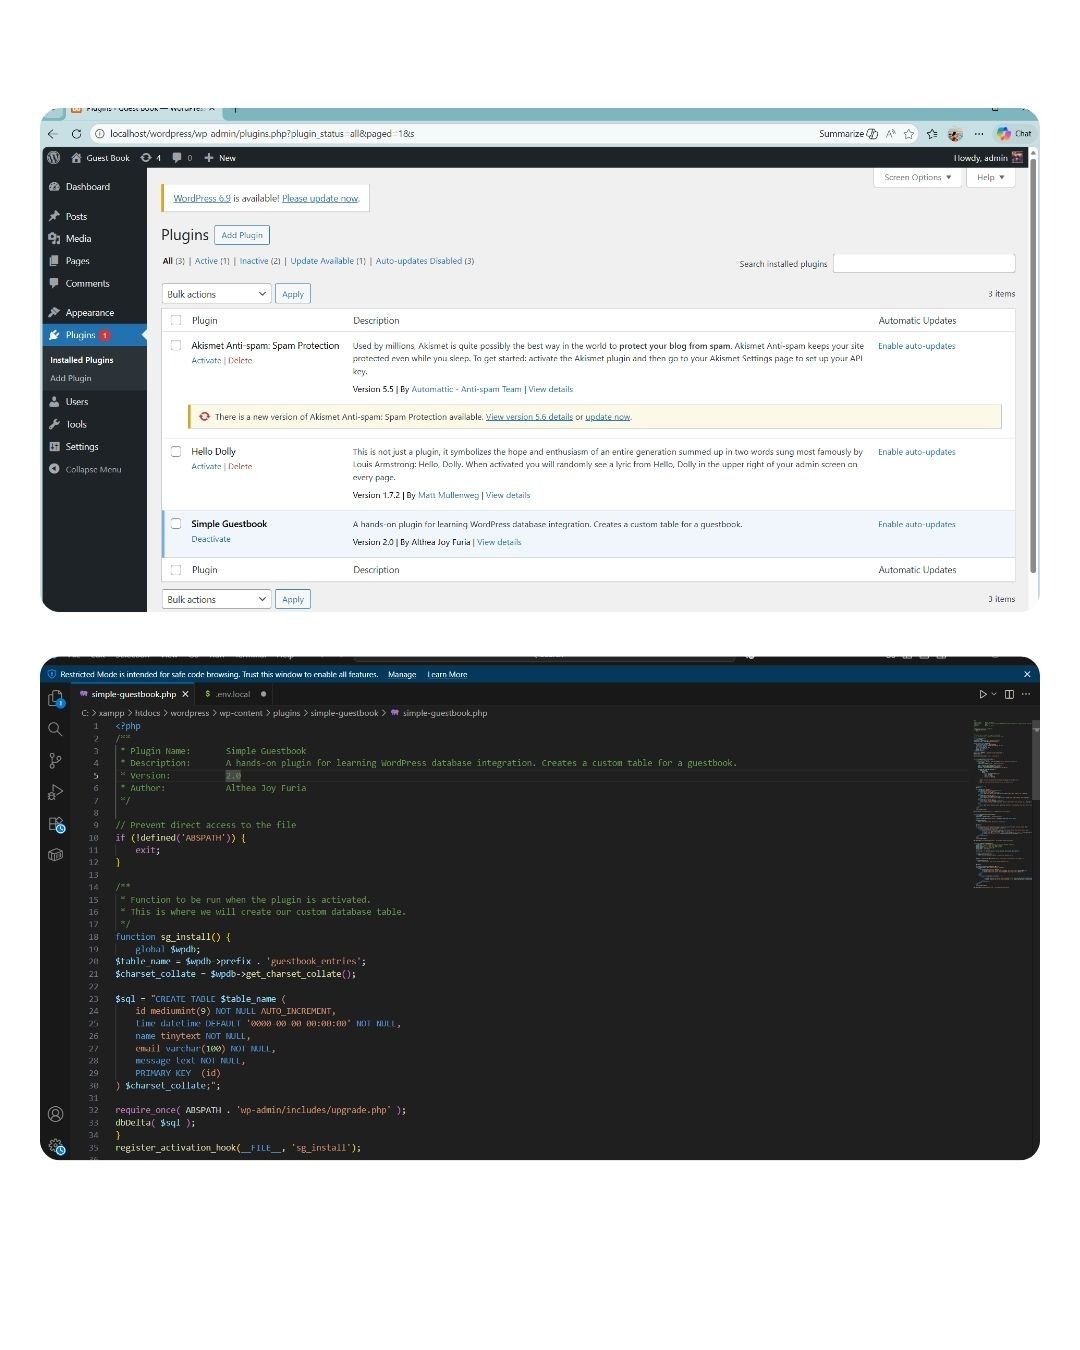Open Appearance in WordPress sidebar menu
1080x1350 pixels.
[89, 313]
